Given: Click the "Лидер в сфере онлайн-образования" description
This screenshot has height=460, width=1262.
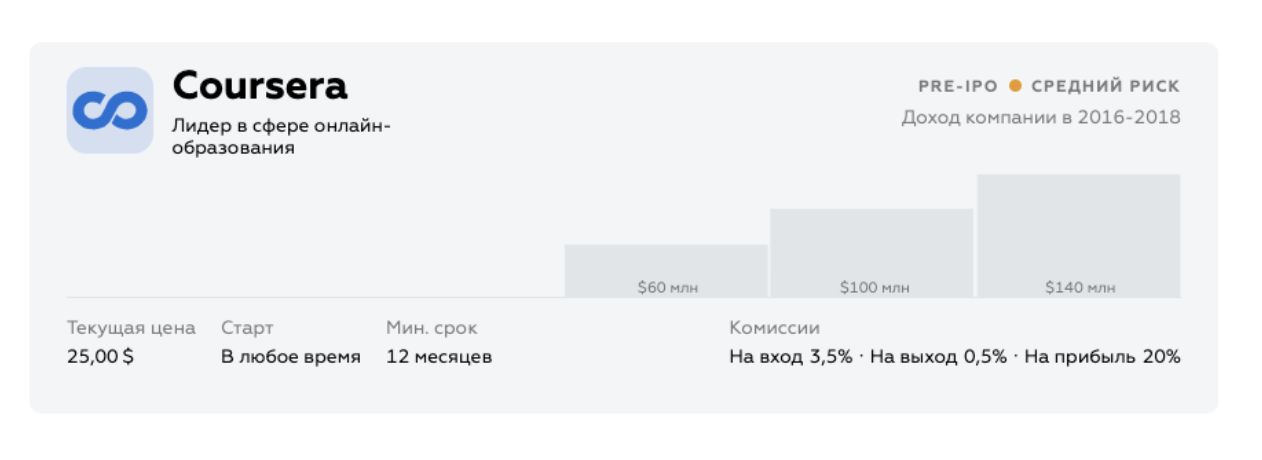Looking at the screenshot, I should tap(281, 137).
